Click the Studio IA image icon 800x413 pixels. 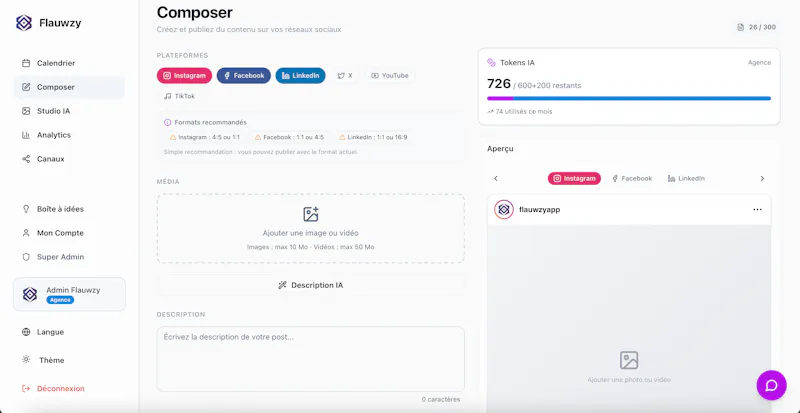(x=26, y=111)
